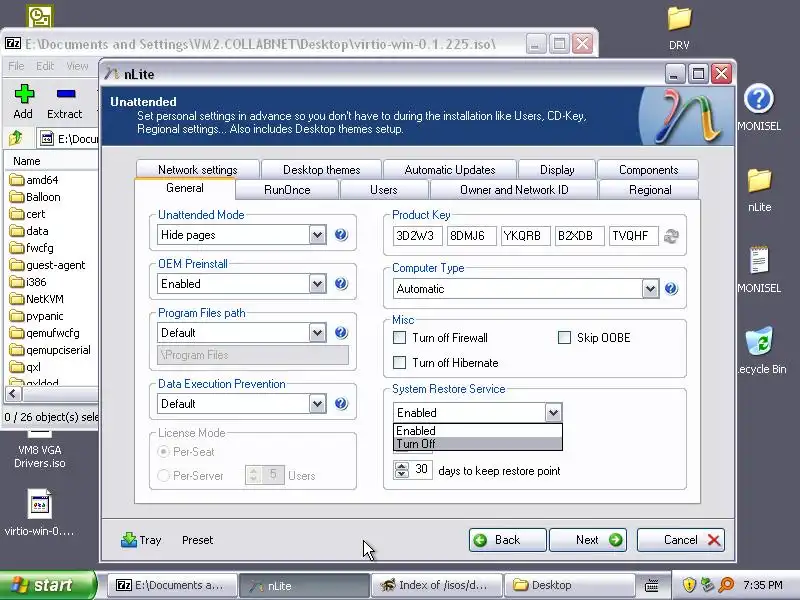Select the MONISEL help file desktop icon
800x600 pixels.
tap(758, 99)
